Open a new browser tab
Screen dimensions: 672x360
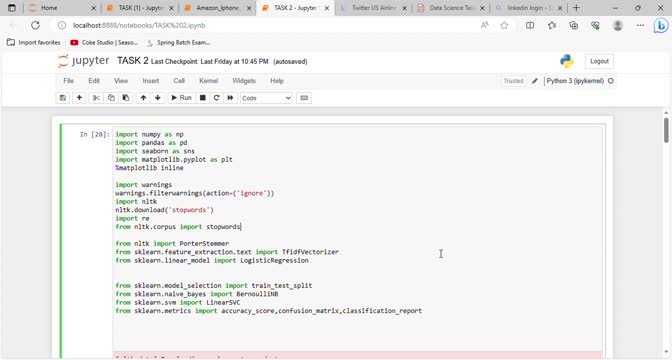(x=576, y=8)
